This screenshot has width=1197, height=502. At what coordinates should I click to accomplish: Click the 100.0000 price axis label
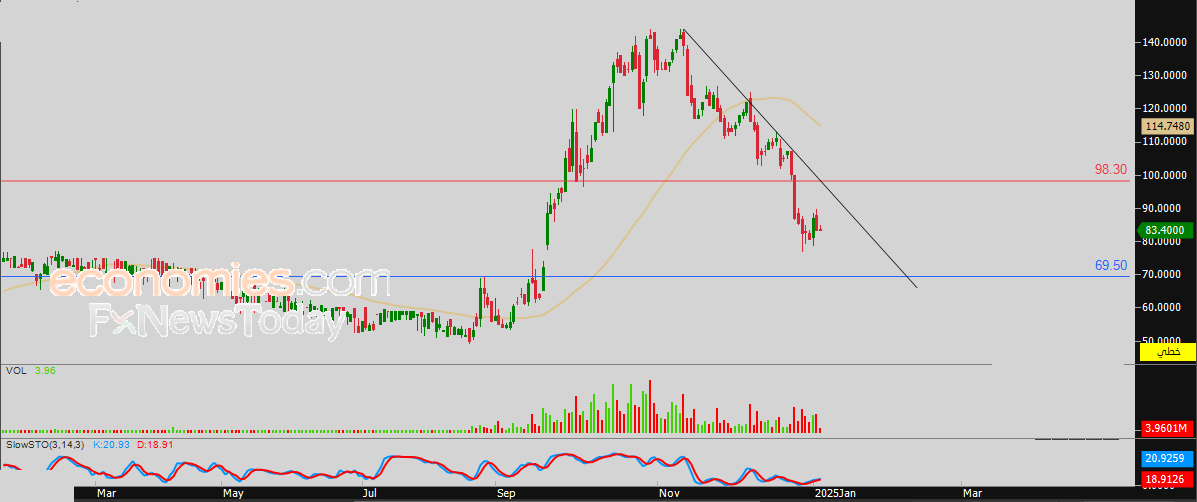click(1165, 175)
